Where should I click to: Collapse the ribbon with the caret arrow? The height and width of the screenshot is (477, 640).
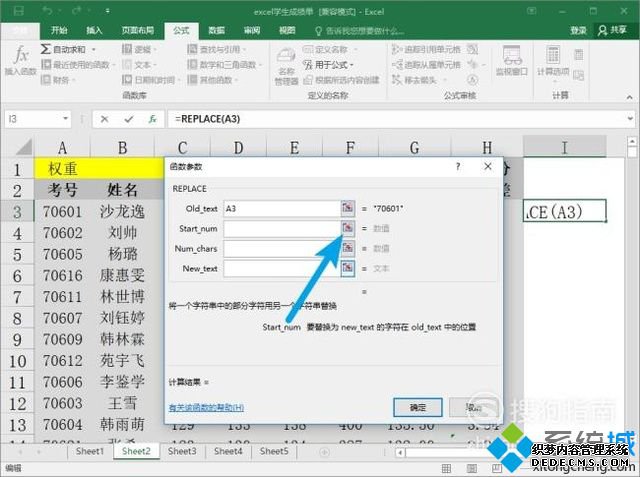click(x=629, y=97)
